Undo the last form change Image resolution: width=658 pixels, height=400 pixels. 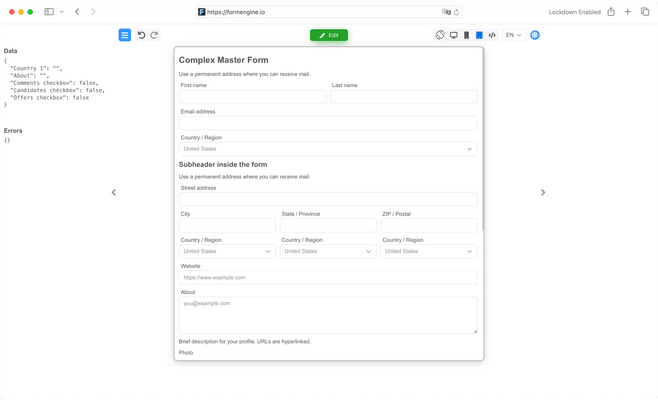pyautogui.click(x=141, y=35)
